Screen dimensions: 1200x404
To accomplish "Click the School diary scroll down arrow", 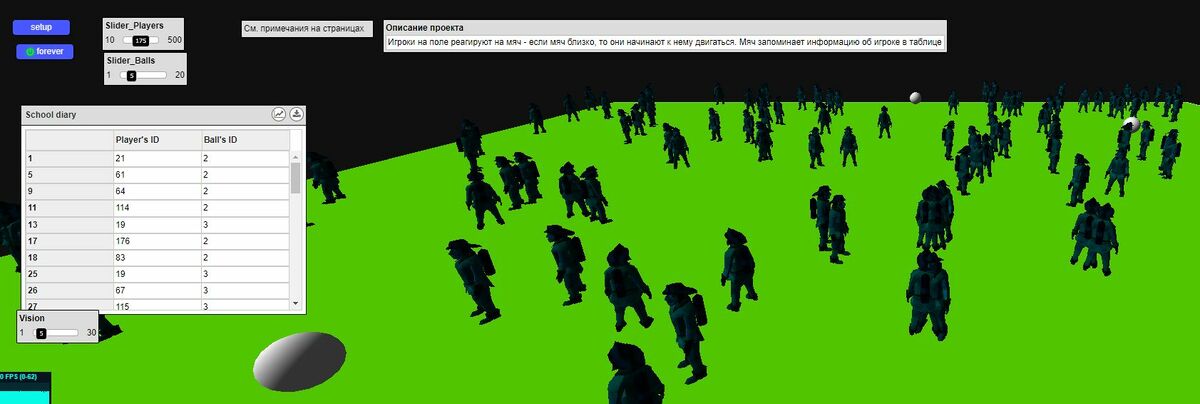I will click(295, 302).
